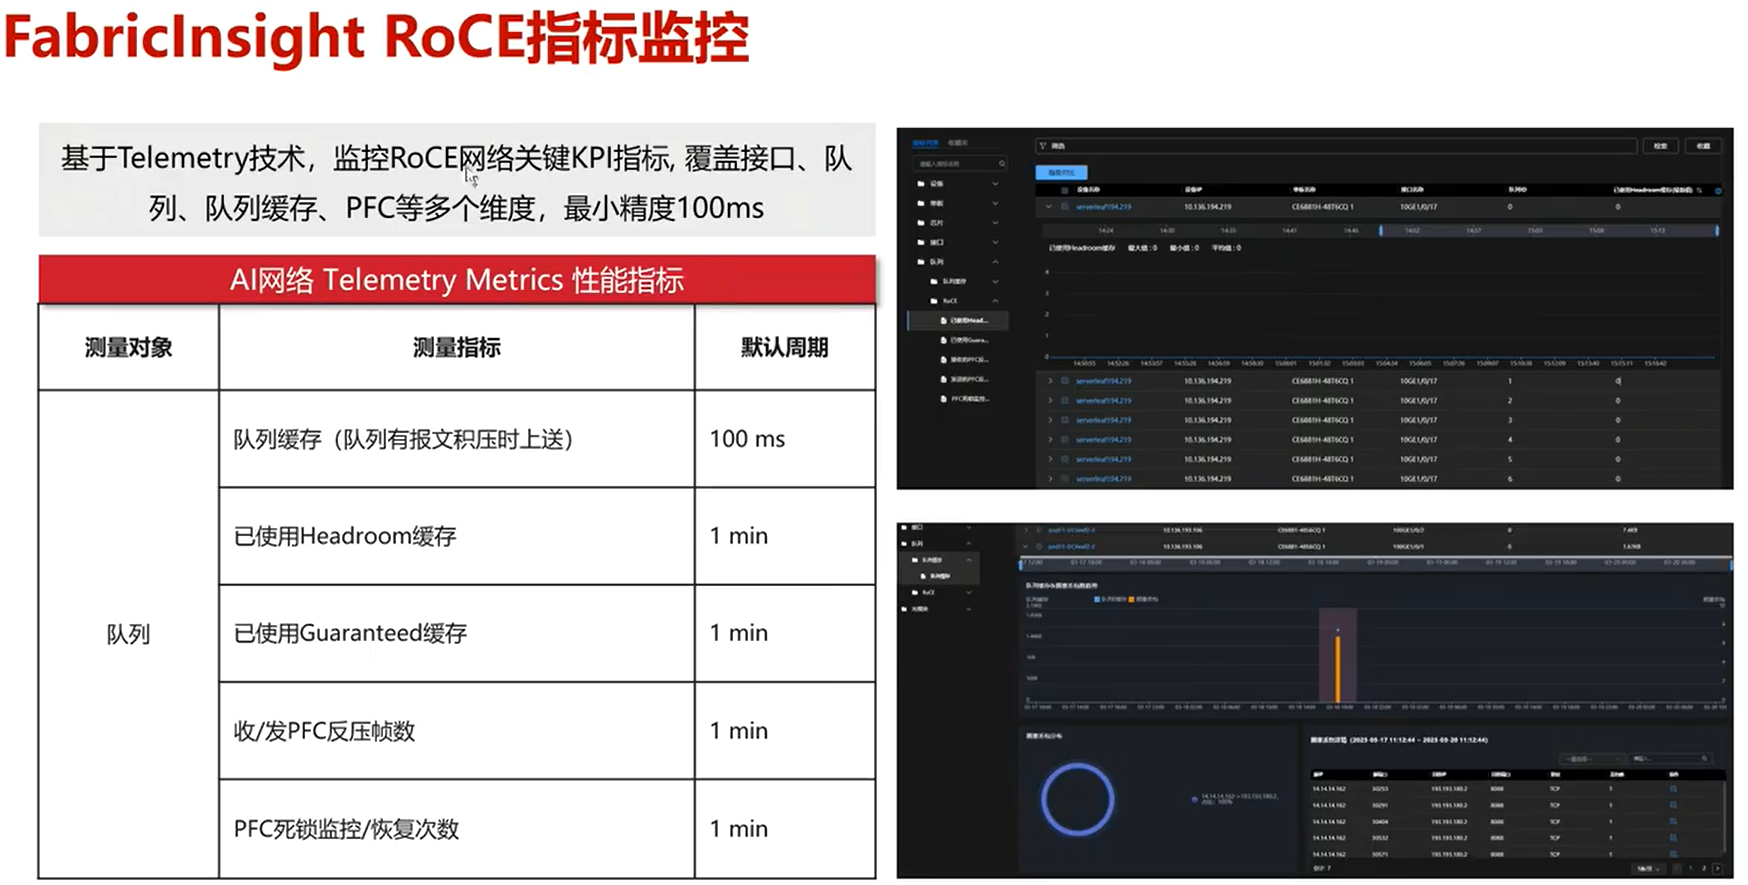Screen dimensions: 1748x885
Task: Switch to the gray second tab in top dashboard sidebar
Action: point(958,143)
